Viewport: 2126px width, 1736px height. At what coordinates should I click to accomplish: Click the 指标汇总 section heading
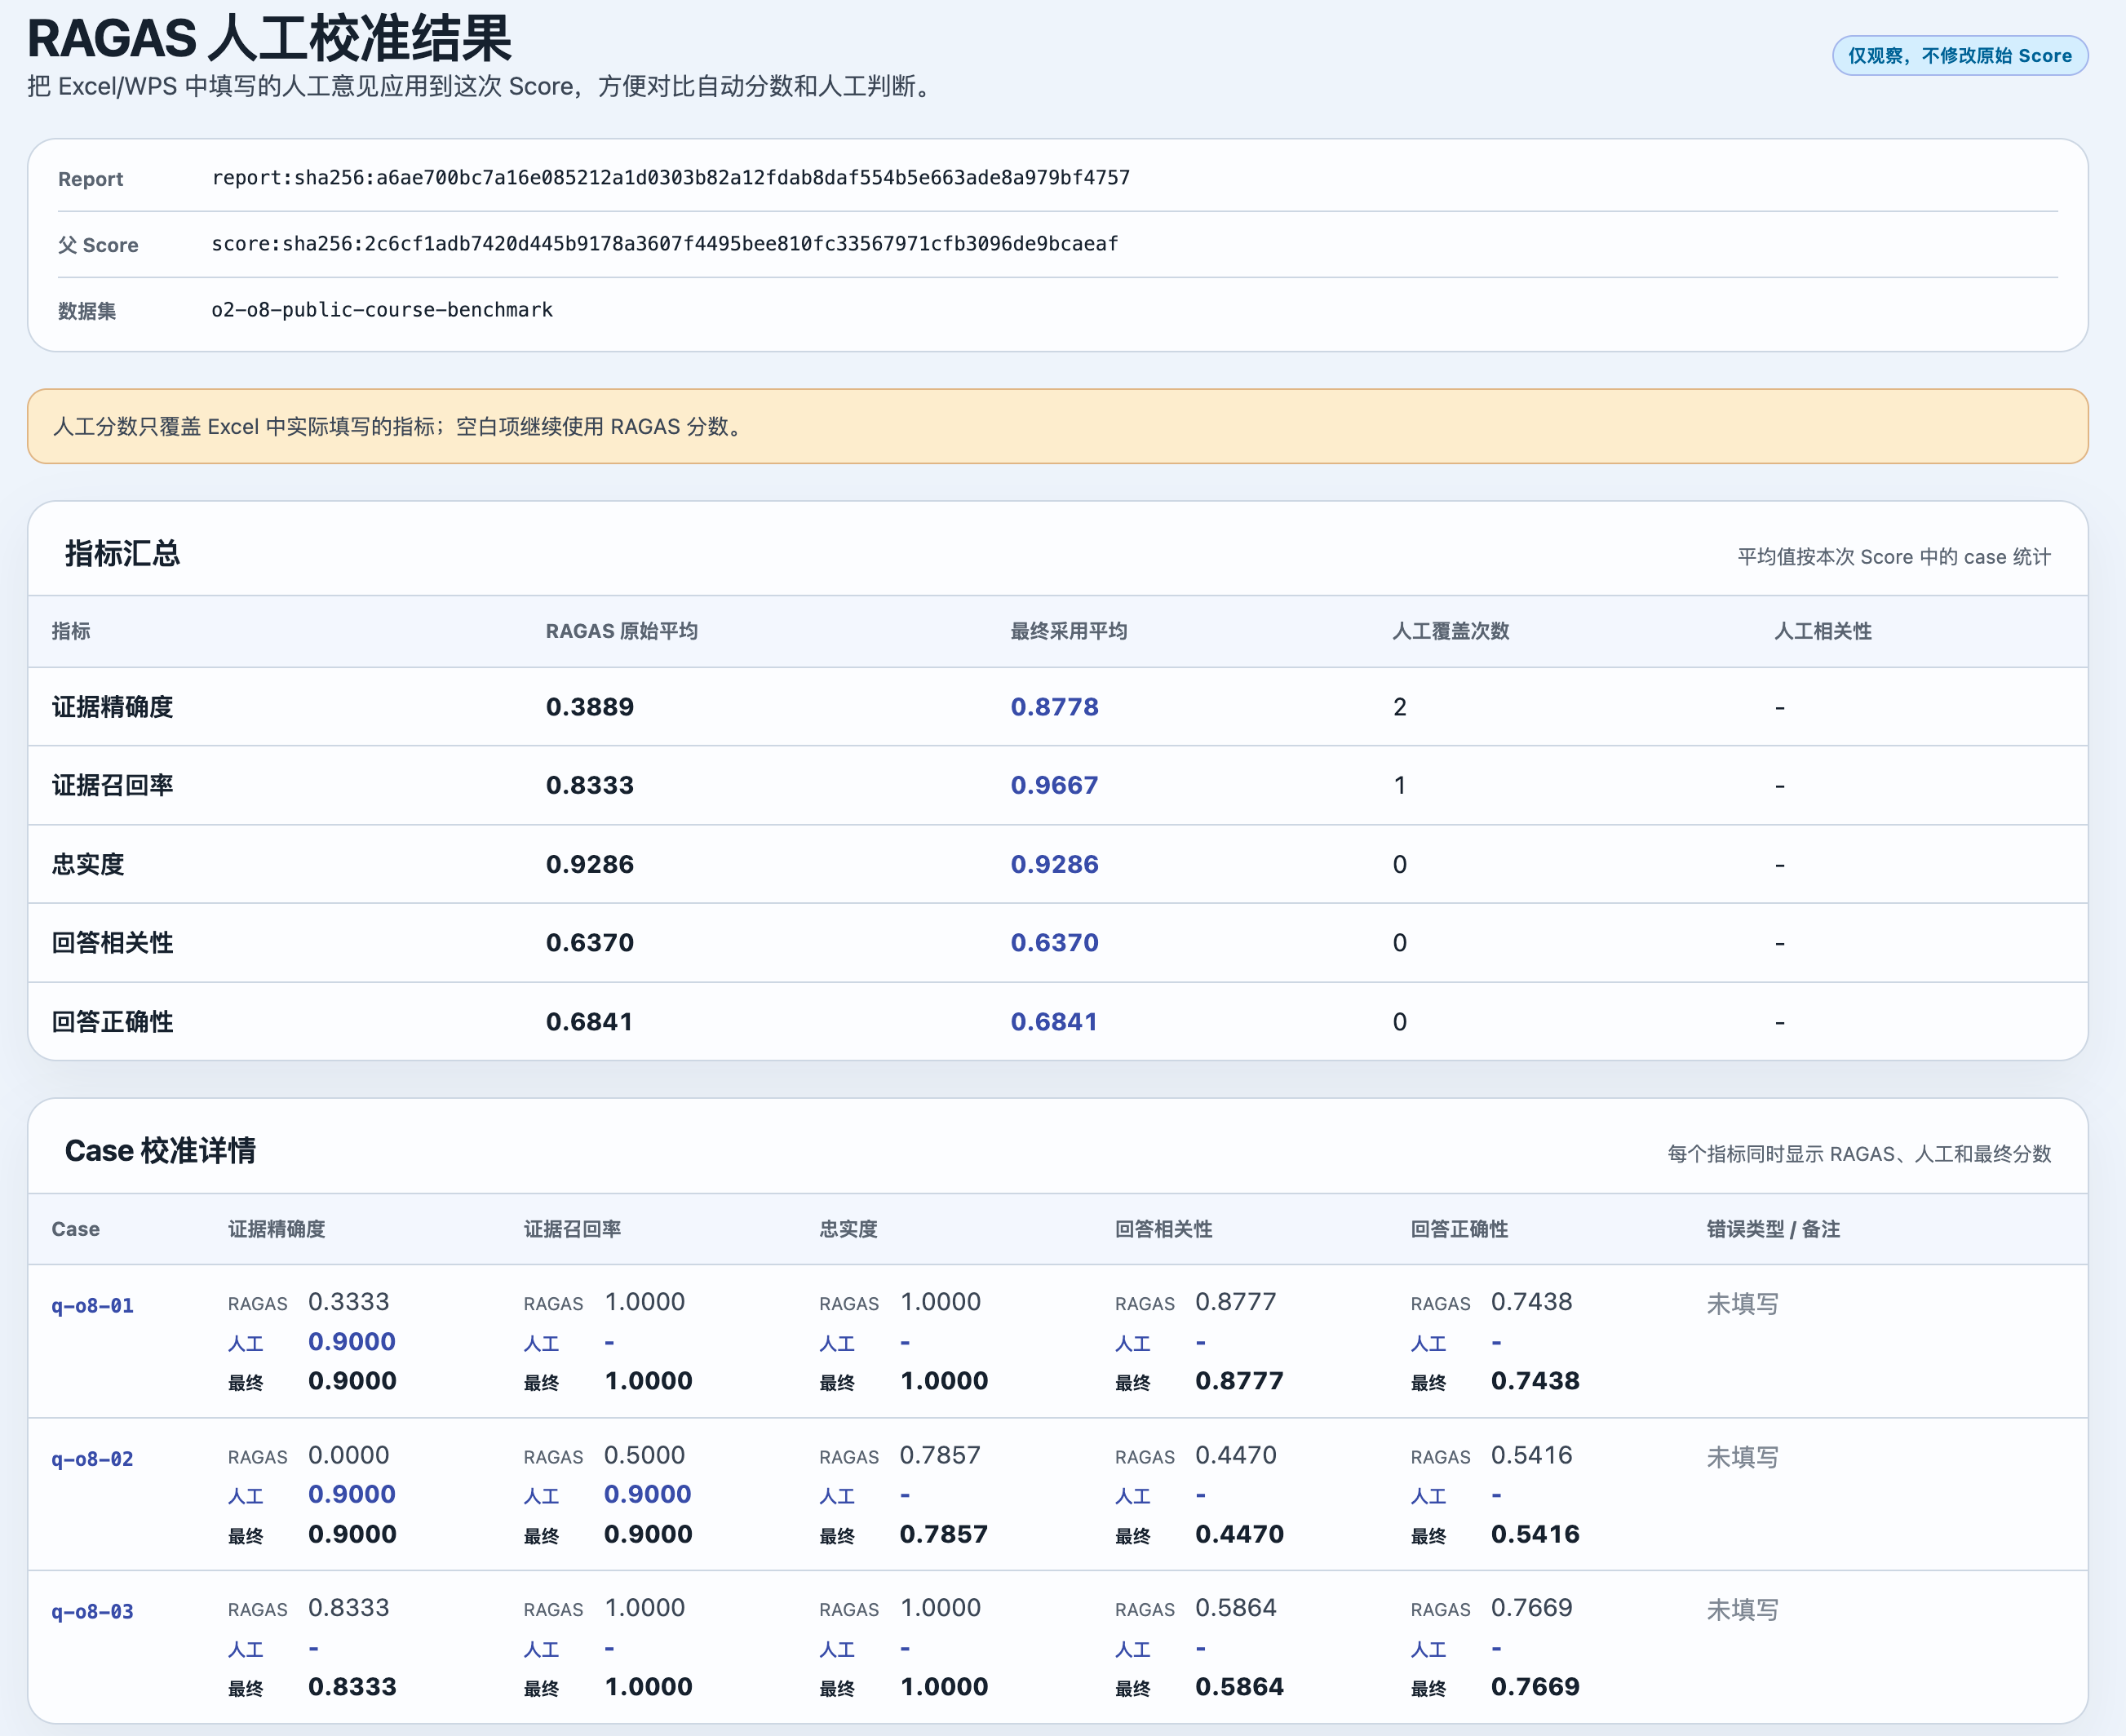[122, 554]
